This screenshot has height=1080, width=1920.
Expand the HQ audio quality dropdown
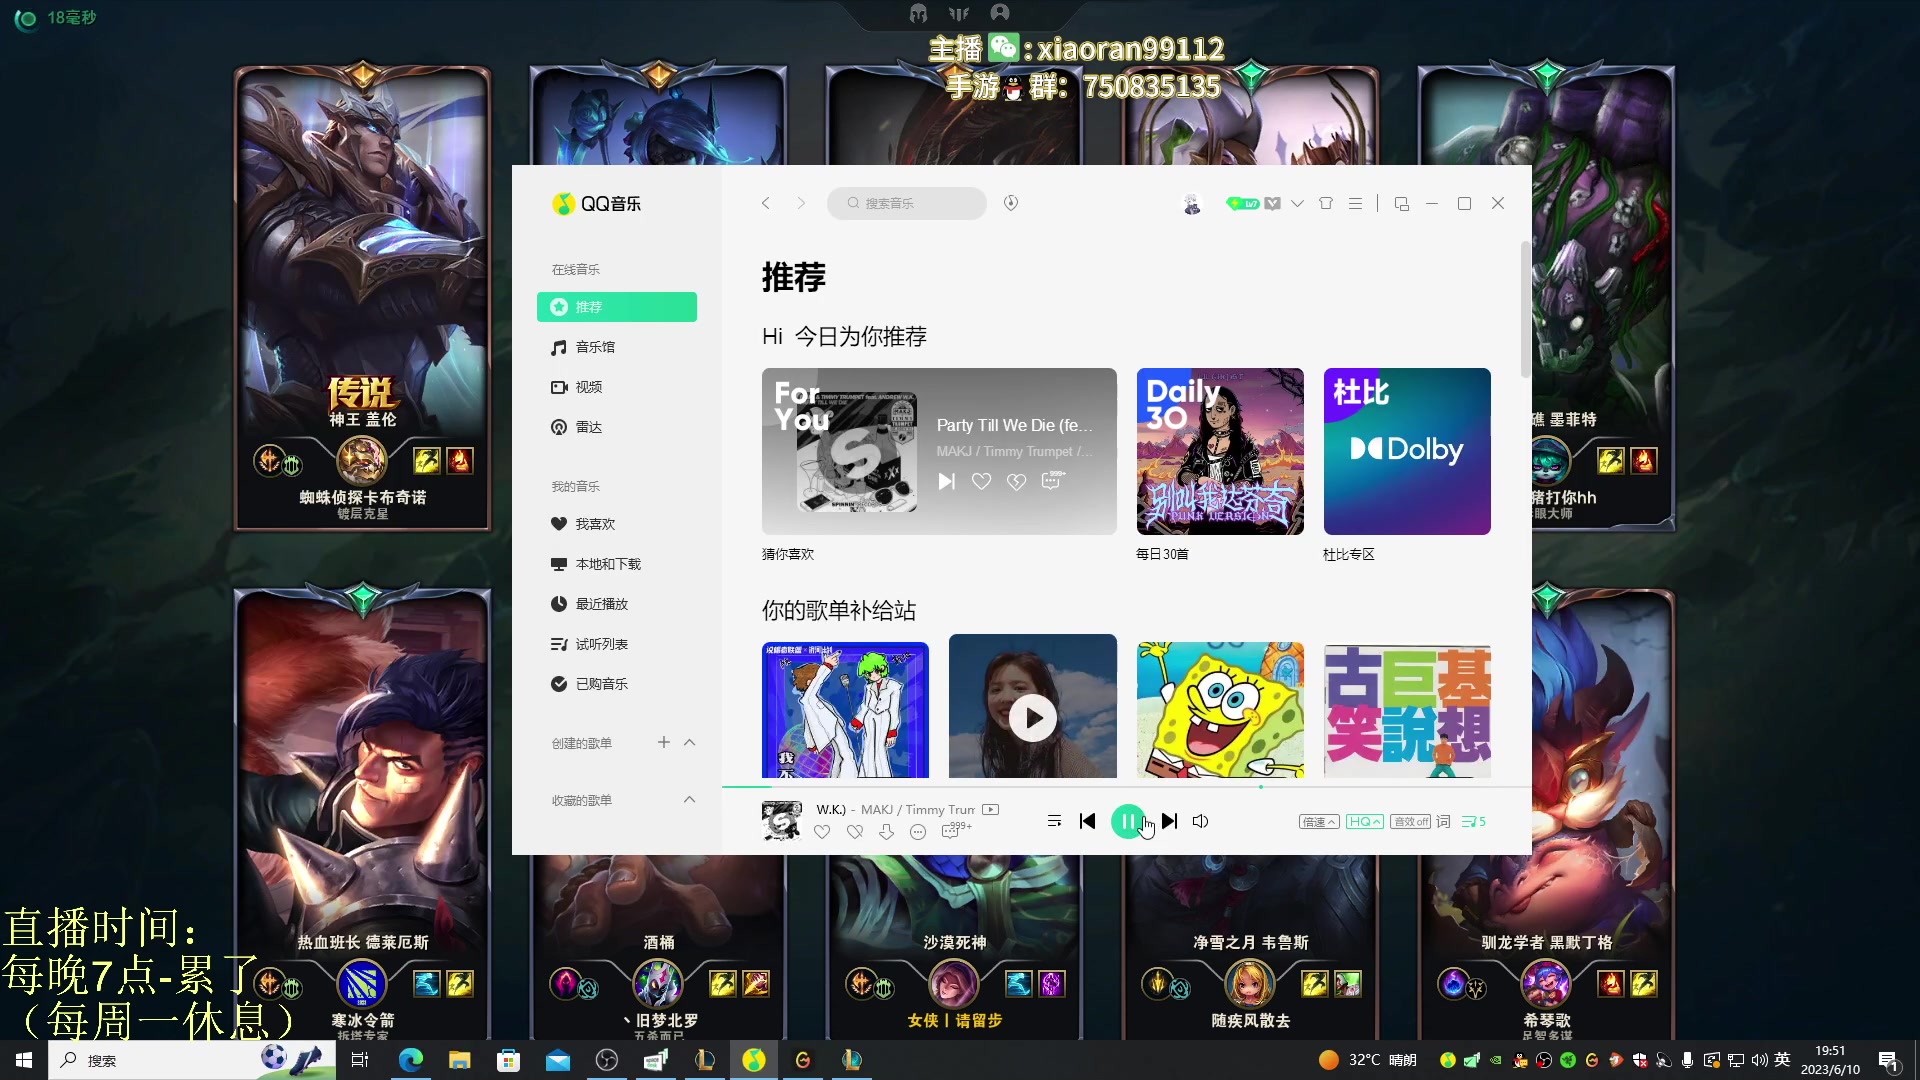(1364, 822)
